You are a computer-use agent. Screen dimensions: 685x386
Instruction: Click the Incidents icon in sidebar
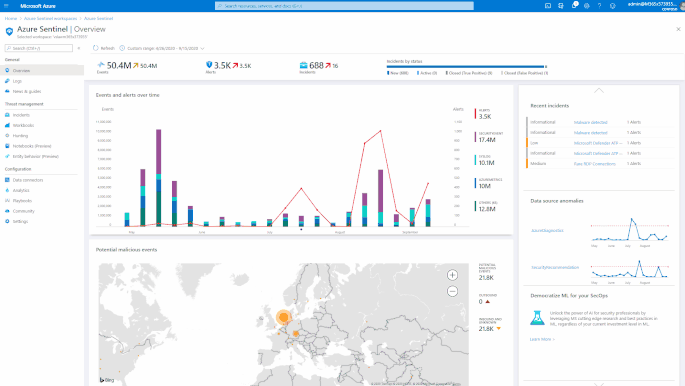[7, 115]
